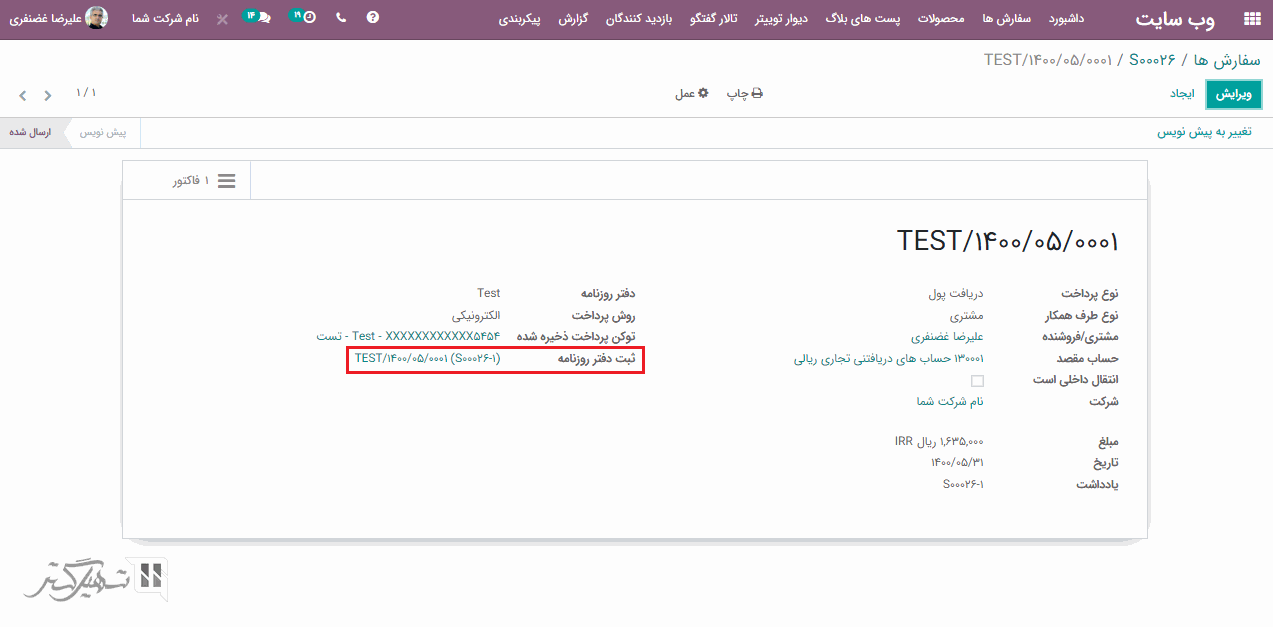
Task: Click the ویرایش edit button
Action: click(1233, 94)
